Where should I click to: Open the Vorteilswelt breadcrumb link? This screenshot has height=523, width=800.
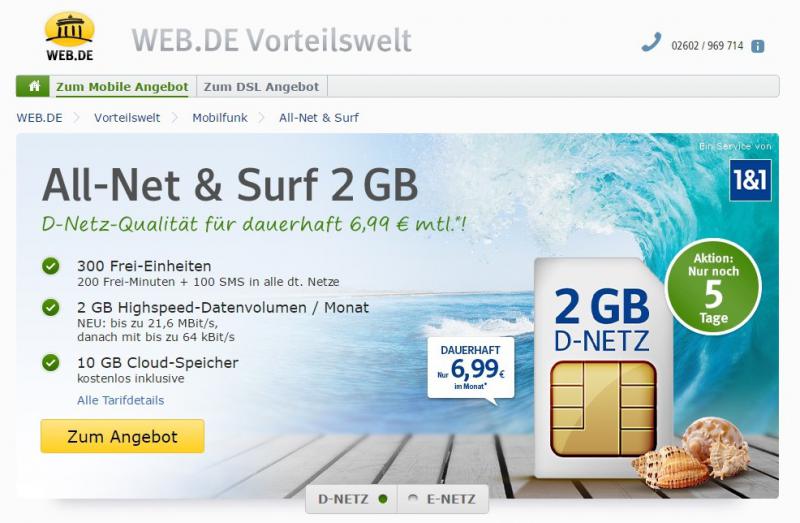[127, 118]
